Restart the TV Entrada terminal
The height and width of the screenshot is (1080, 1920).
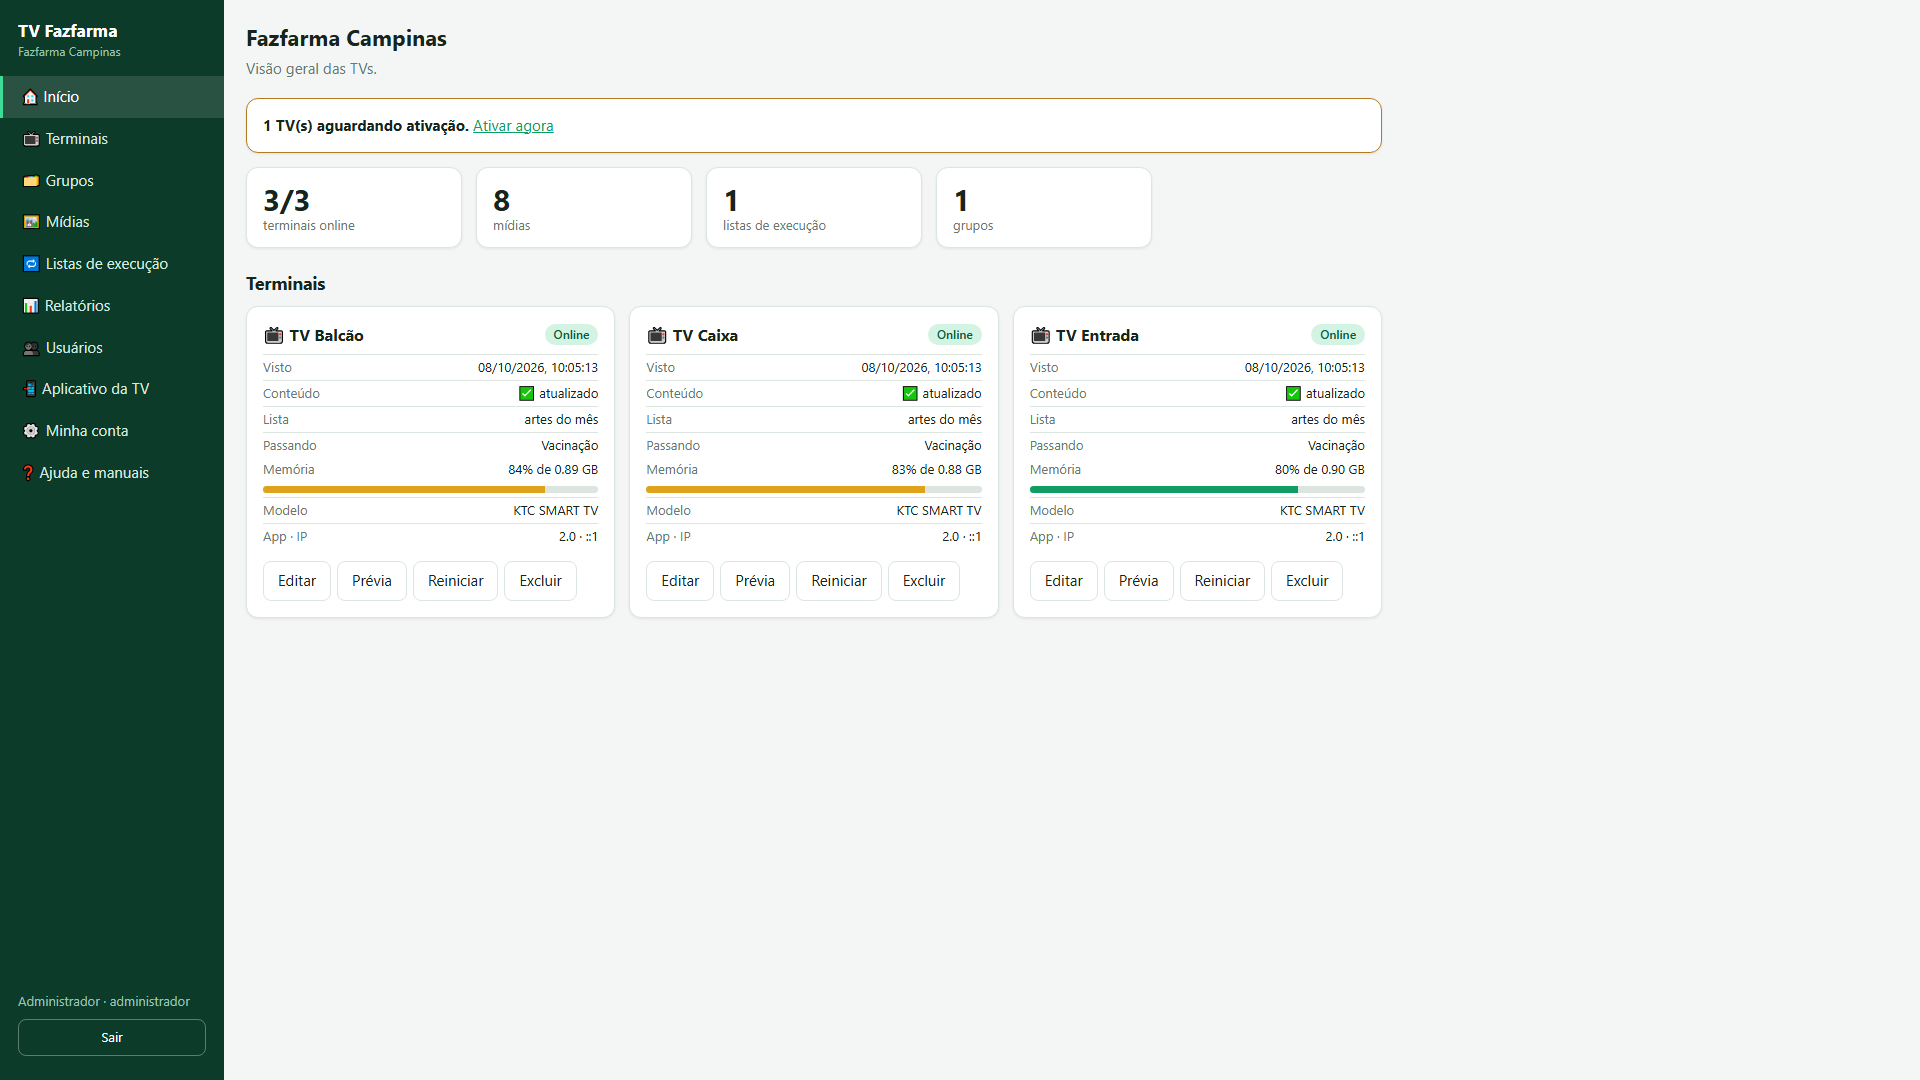tap(1222, 581)
